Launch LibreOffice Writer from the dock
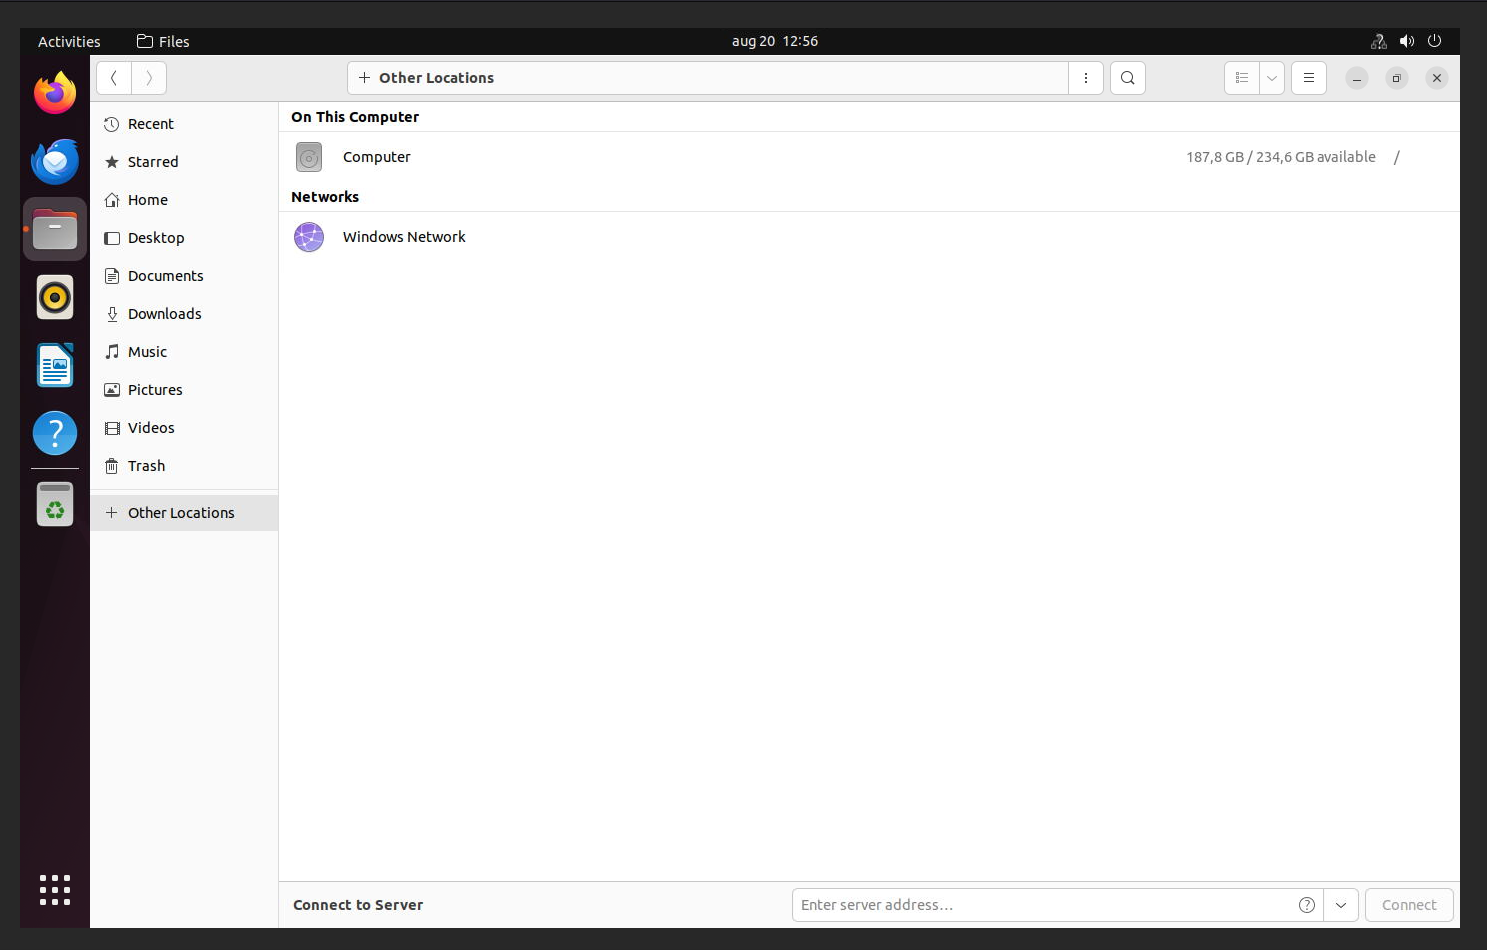This screenshot has height=950, width=1487. (55, 365)
